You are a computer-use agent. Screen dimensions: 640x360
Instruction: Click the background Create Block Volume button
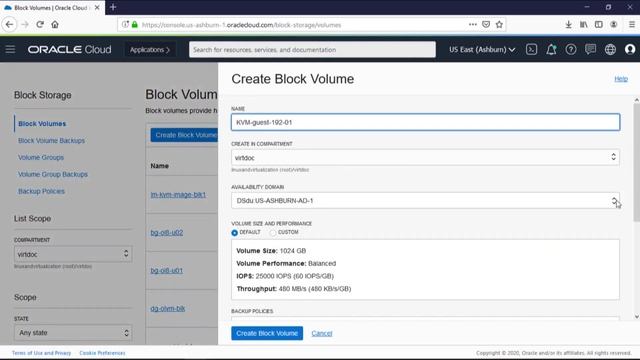(184, 135)
